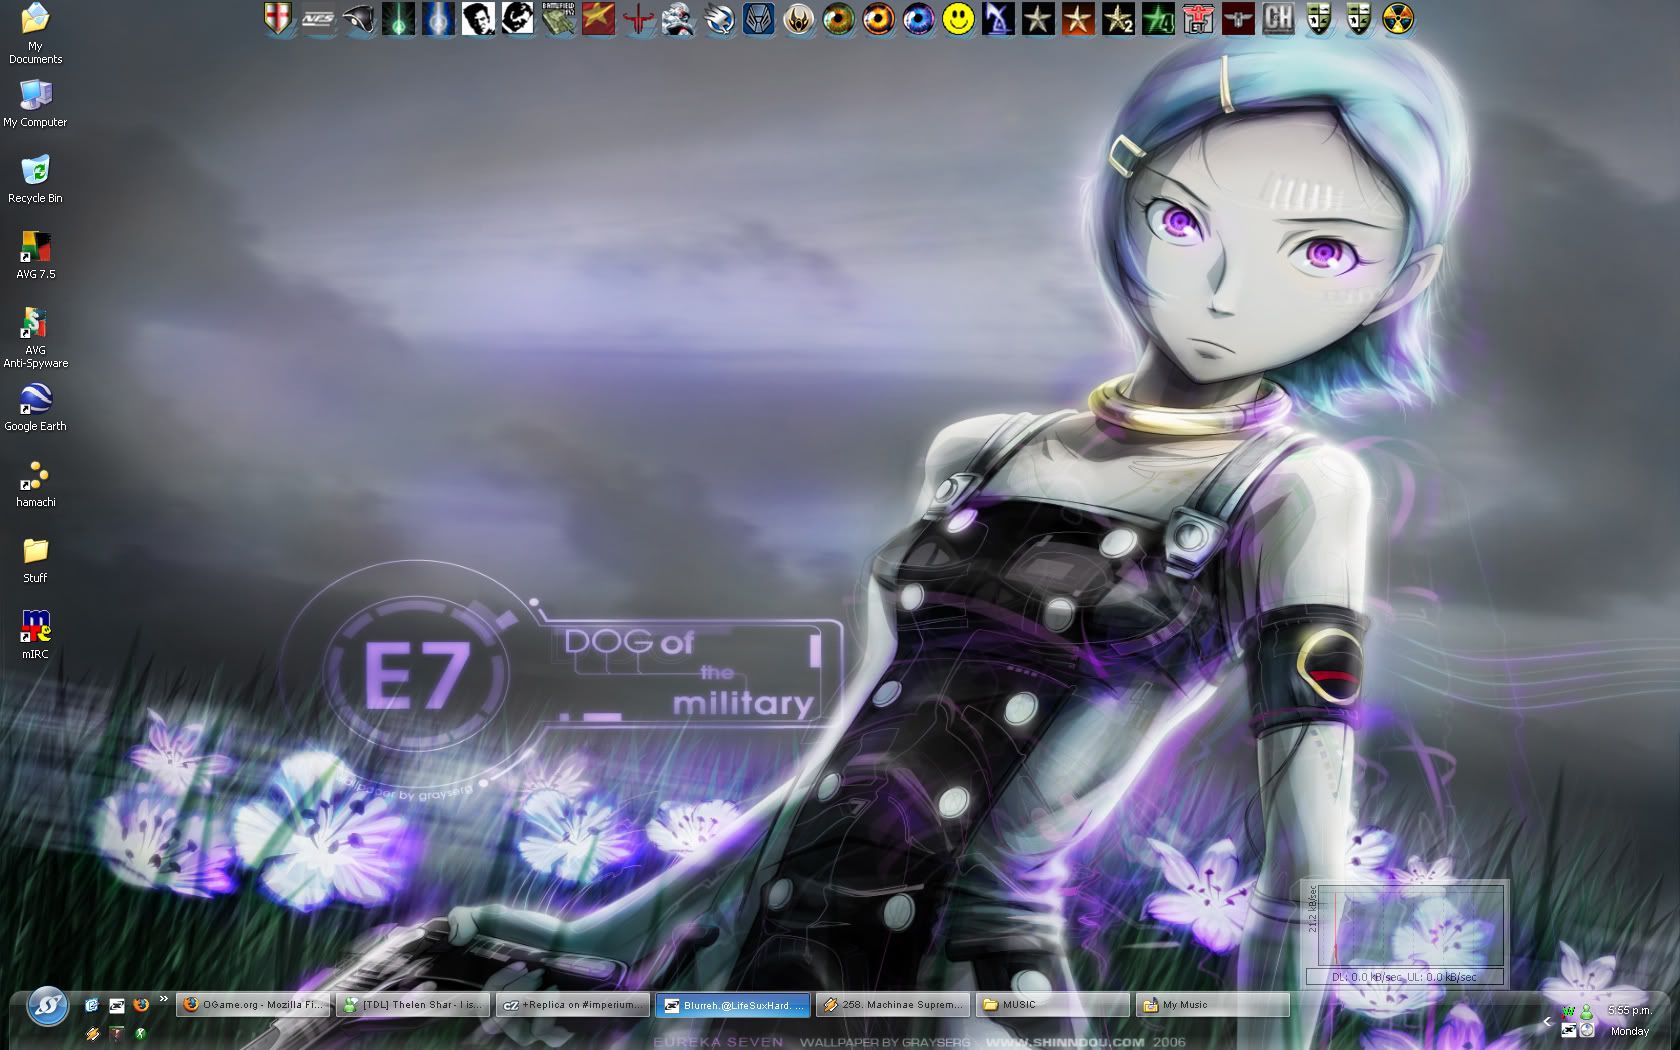Select the Recycle Bin icon

pyautogui.click(x=35, y=180)
